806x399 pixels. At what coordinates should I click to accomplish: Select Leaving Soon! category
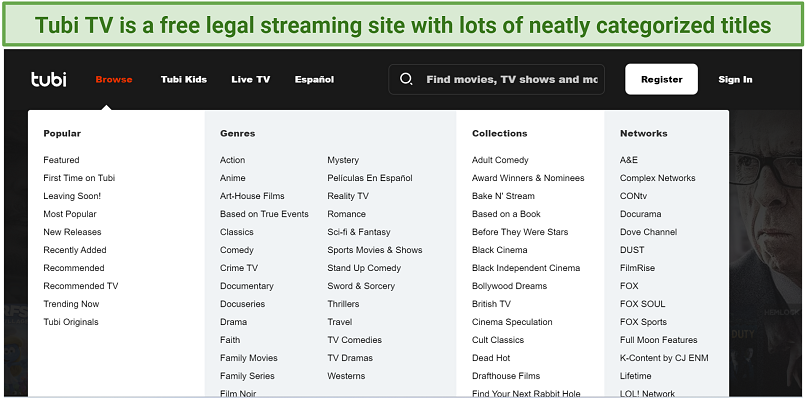tap(72, 196)
